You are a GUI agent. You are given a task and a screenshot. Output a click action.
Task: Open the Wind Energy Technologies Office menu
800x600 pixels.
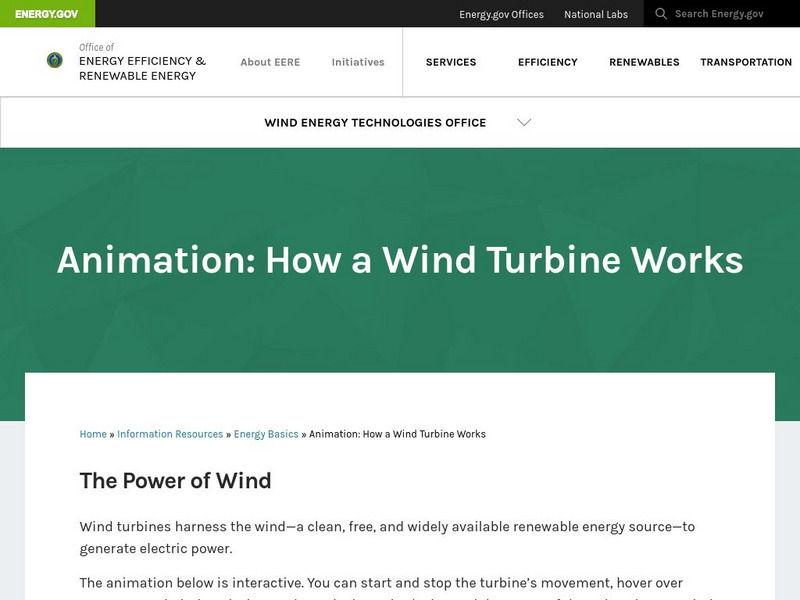click(x=375, y=123)
